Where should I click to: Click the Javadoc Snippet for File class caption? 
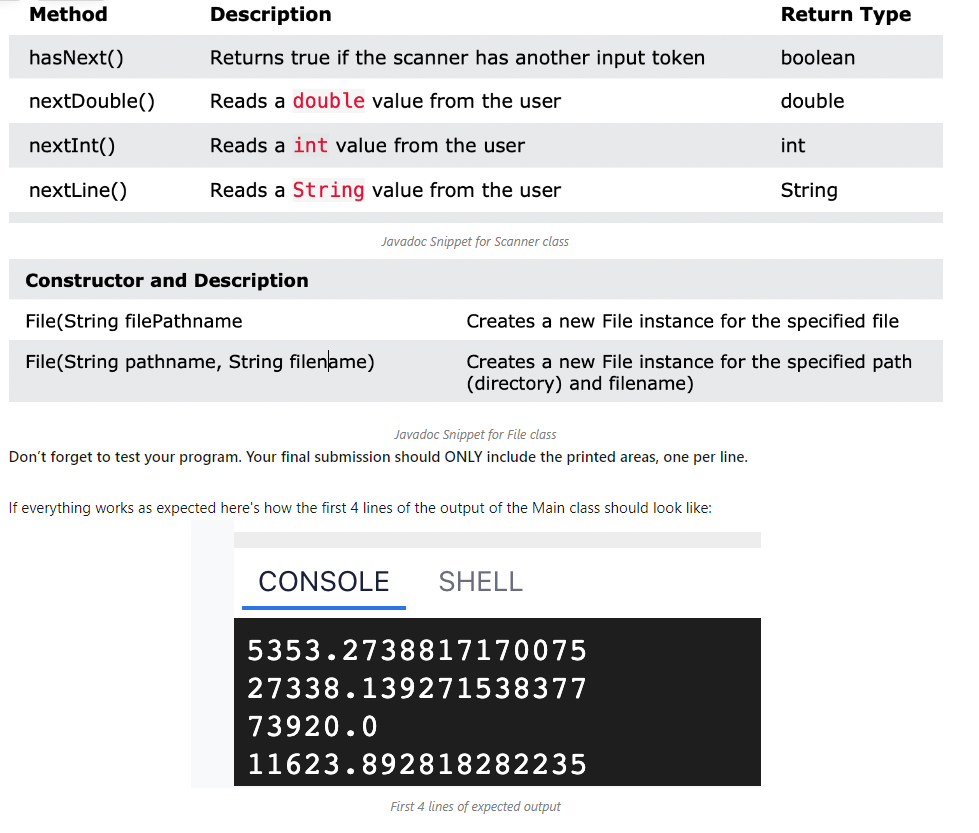point(475,434)
